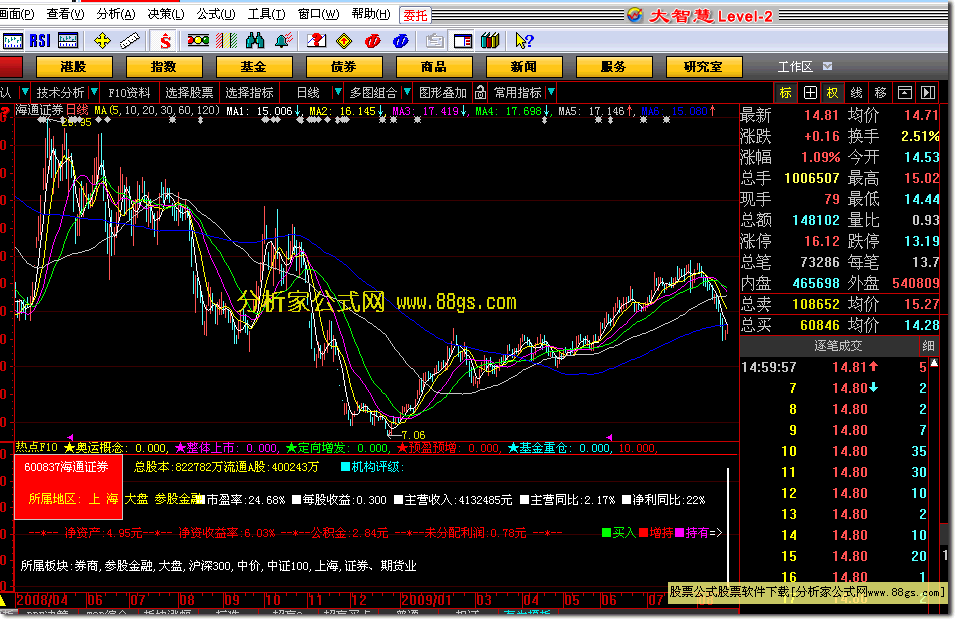Open the alarm bell alert icon
Screen dimensions: 958x621
[x=283, y=41]
